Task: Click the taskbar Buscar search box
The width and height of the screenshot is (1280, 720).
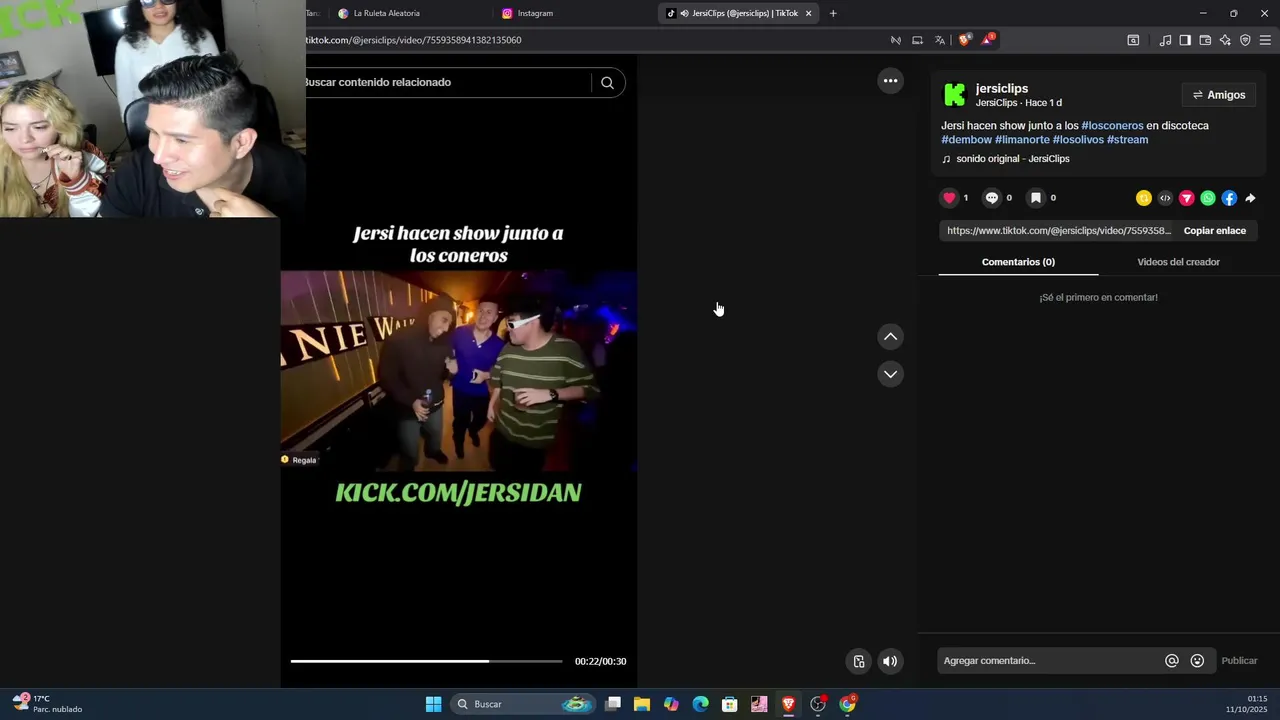Action: [524, 704]
